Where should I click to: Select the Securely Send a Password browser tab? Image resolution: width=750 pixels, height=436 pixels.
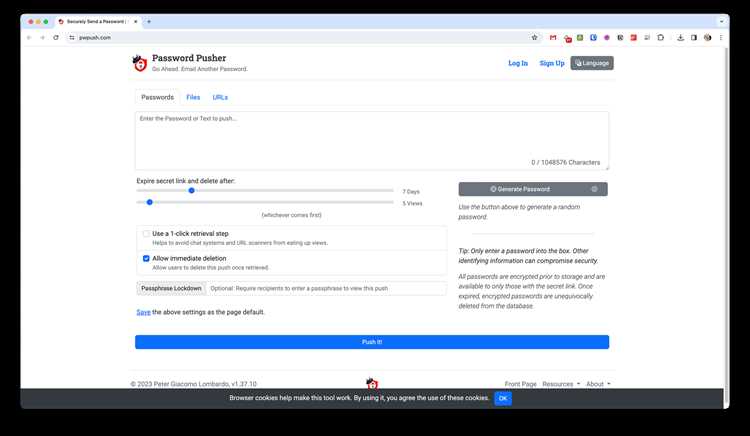pyautogui.click(x=96, y=22)
